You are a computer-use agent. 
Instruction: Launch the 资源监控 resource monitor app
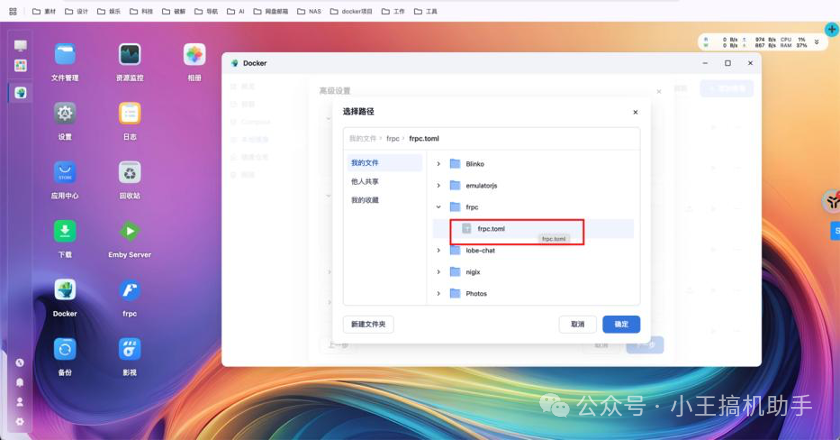129,55
